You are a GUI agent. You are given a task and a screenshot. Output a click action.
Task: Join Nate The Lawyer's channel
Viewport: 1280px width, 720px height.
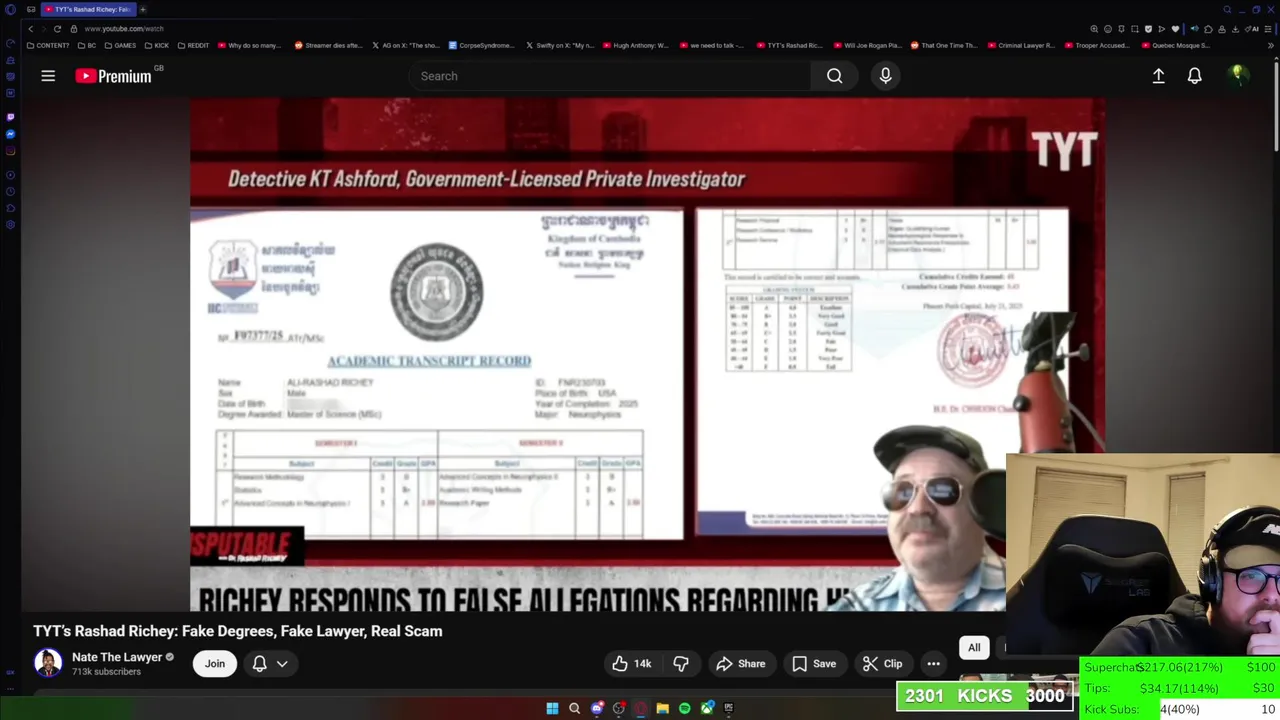[x=215, y=664]
